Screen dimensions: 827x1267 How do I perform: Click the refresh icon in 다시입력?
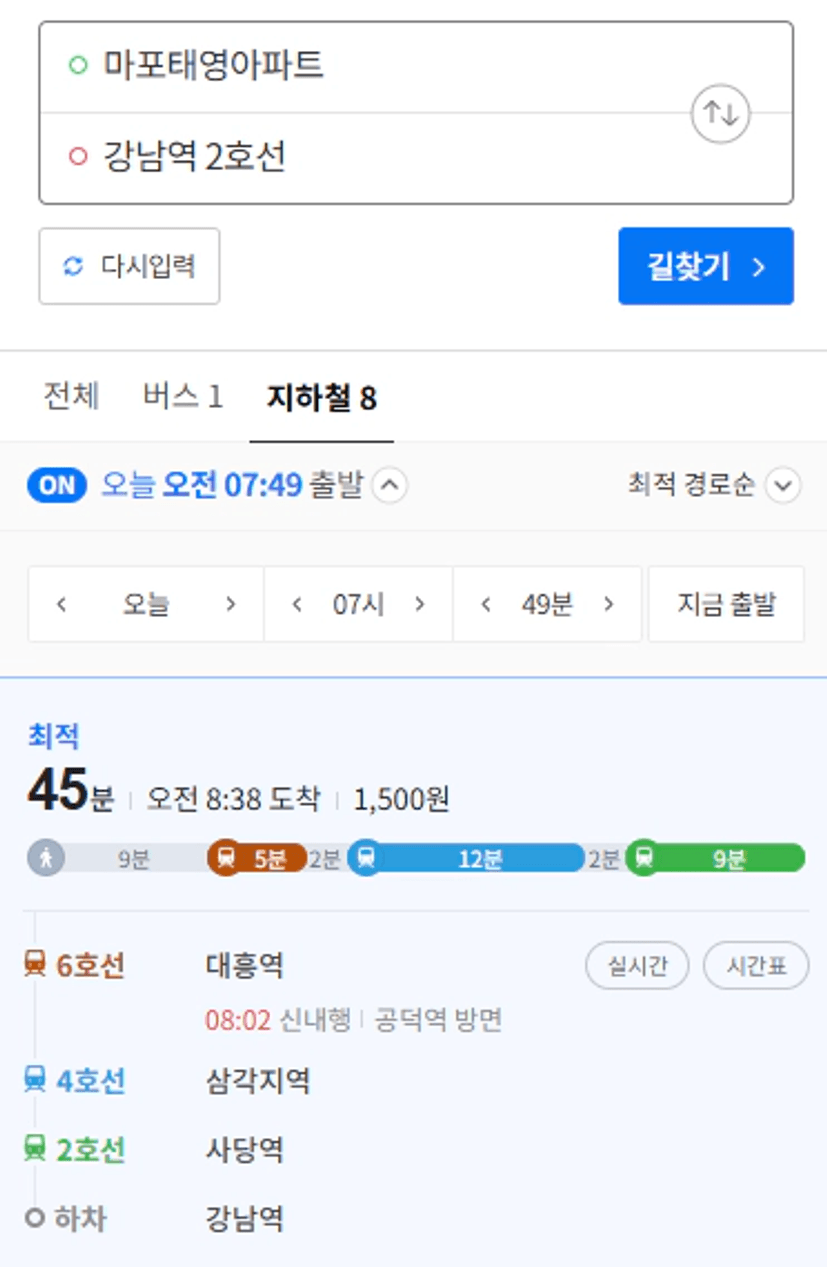[x=73, y=266]
